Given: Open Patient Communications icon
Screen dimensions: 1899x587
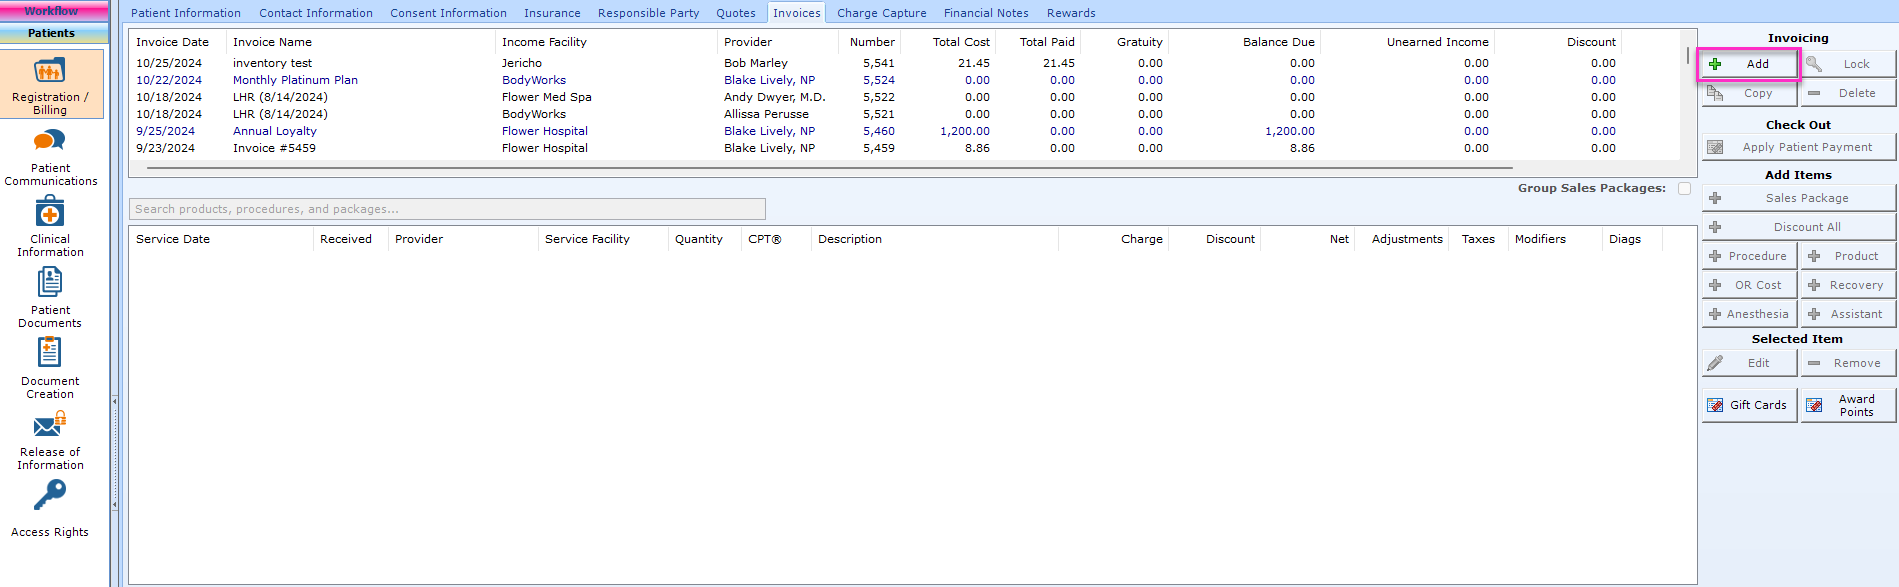Looking at the screenshot, I should [x=50, y=143].
